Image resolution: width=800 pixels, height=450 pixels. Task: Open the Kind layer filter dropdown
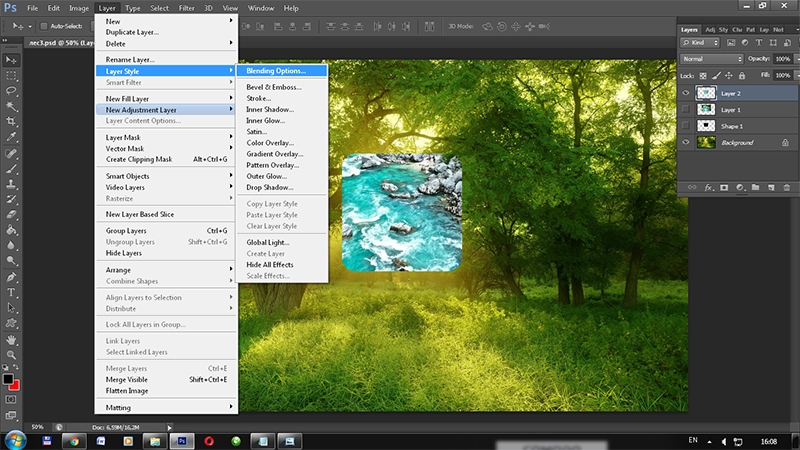click(700, 43)
